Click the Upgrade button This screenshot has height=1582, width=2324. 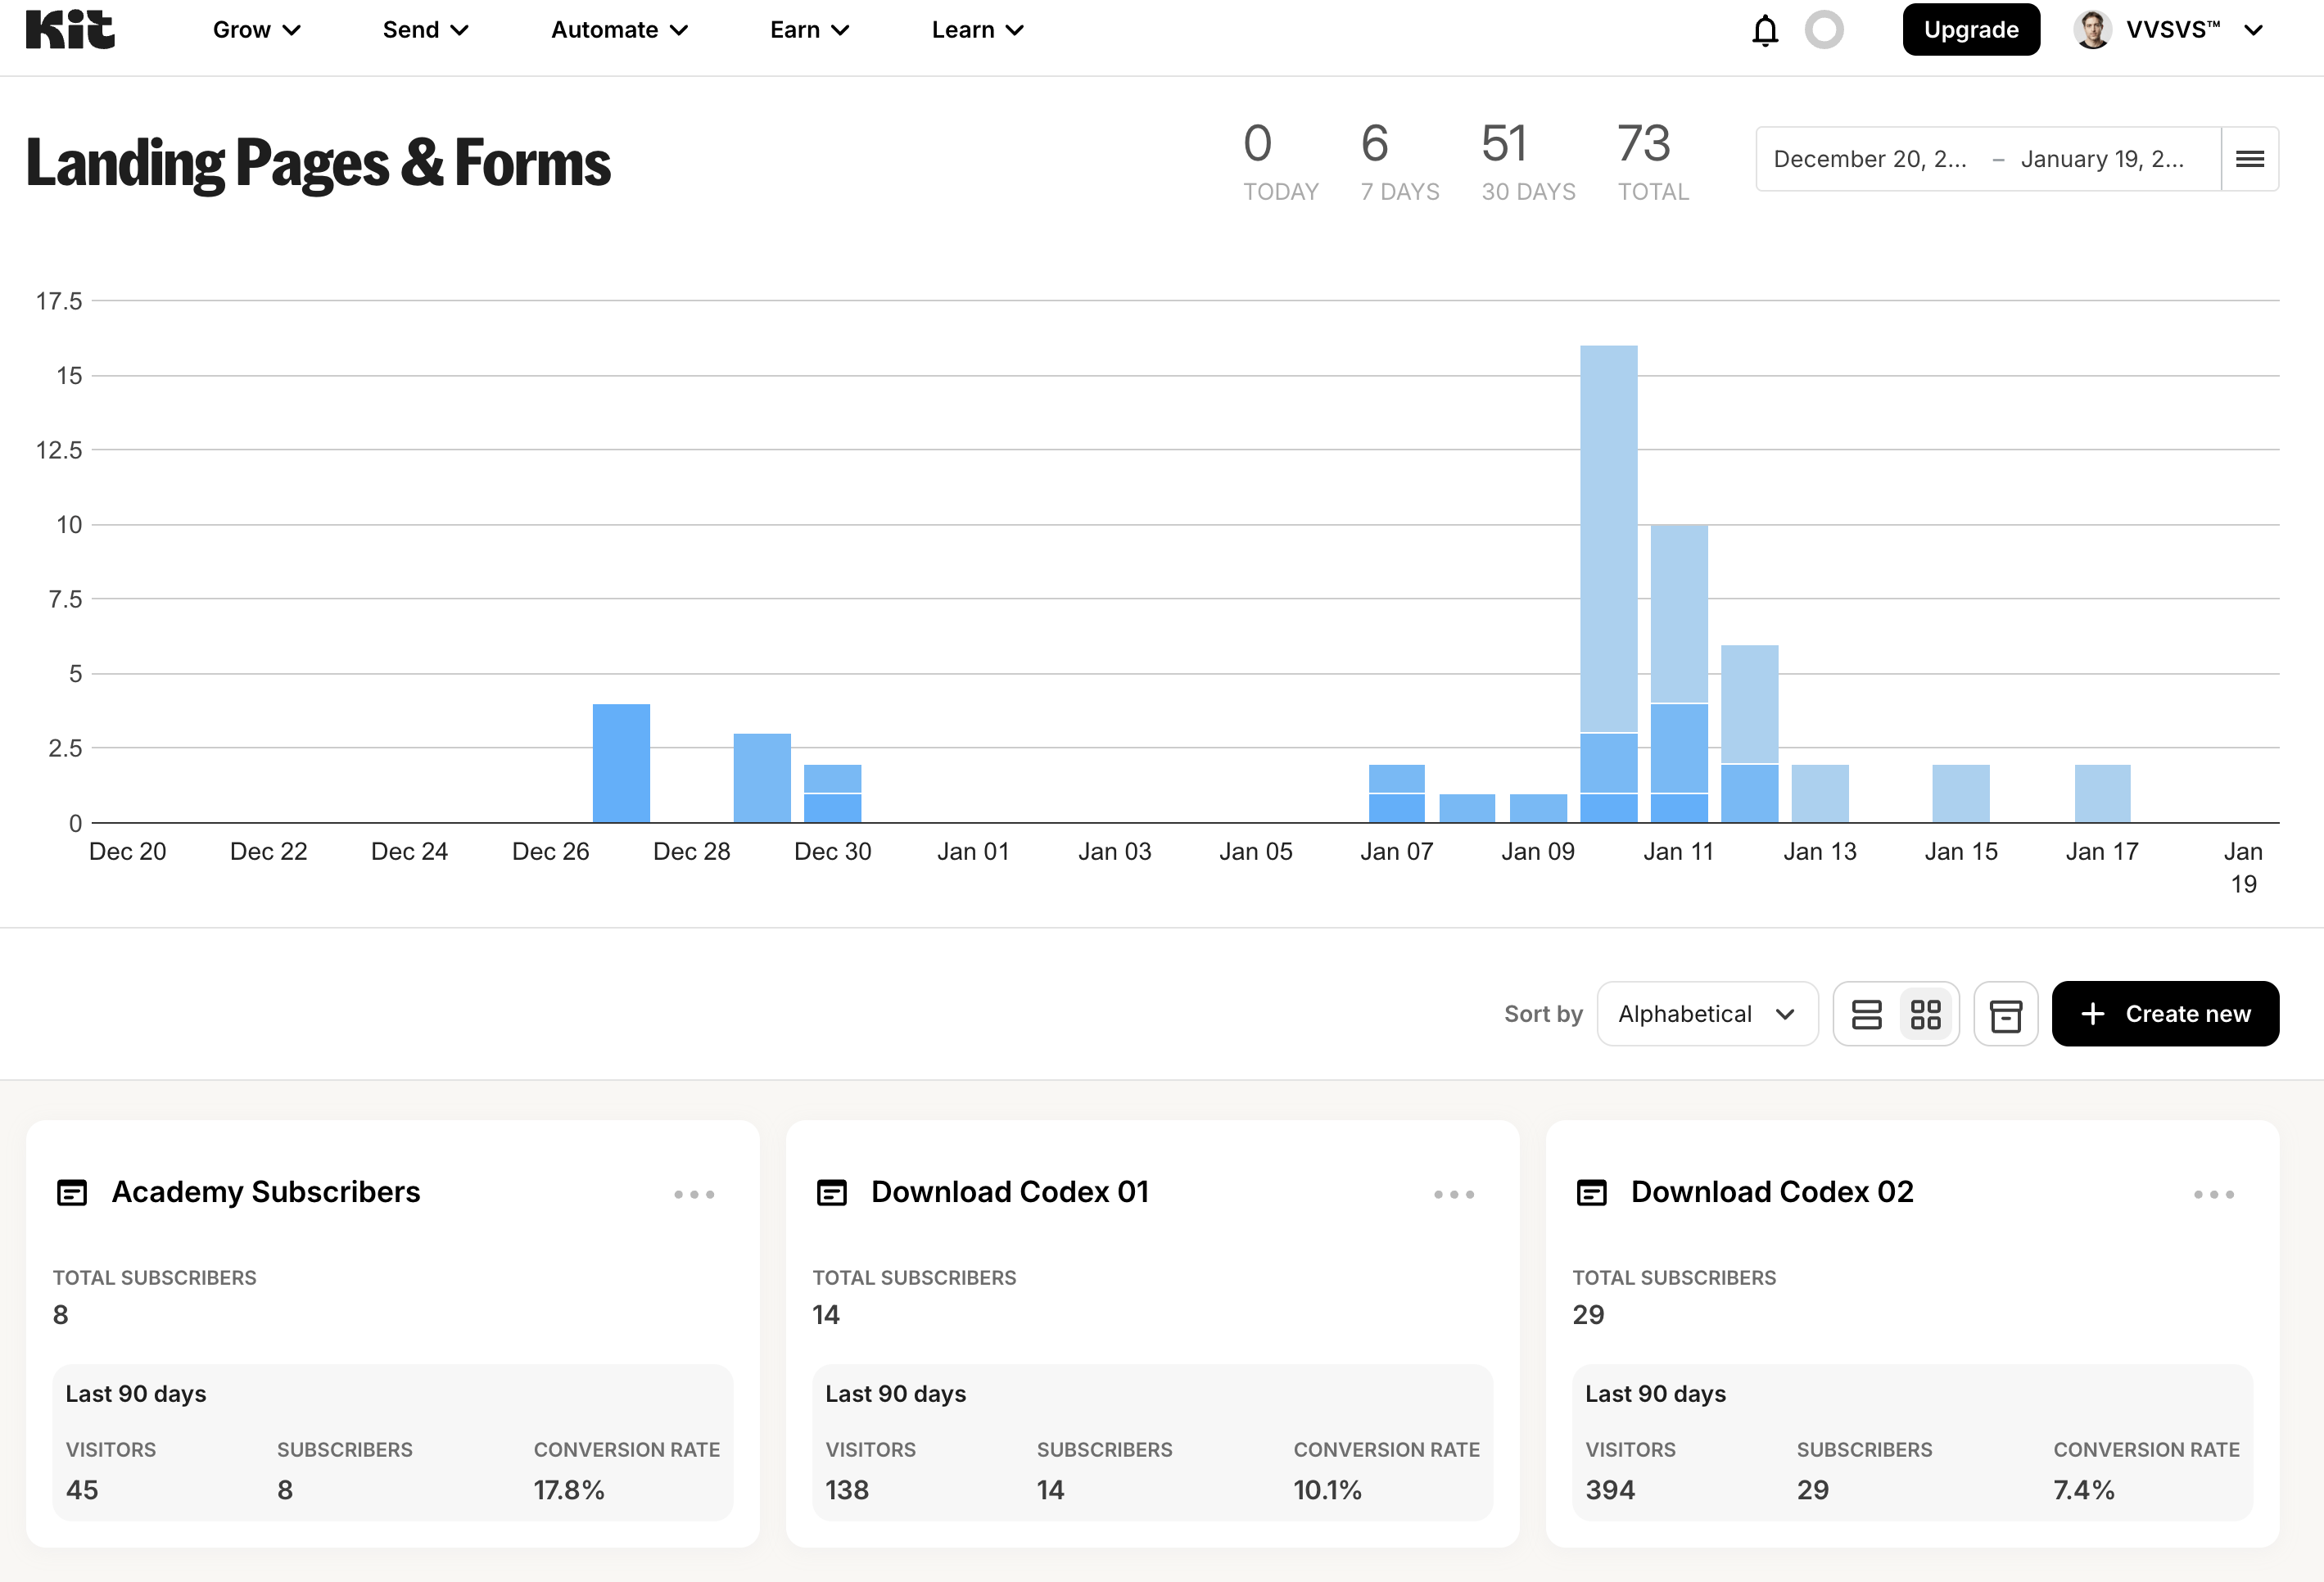(1970, 30)
